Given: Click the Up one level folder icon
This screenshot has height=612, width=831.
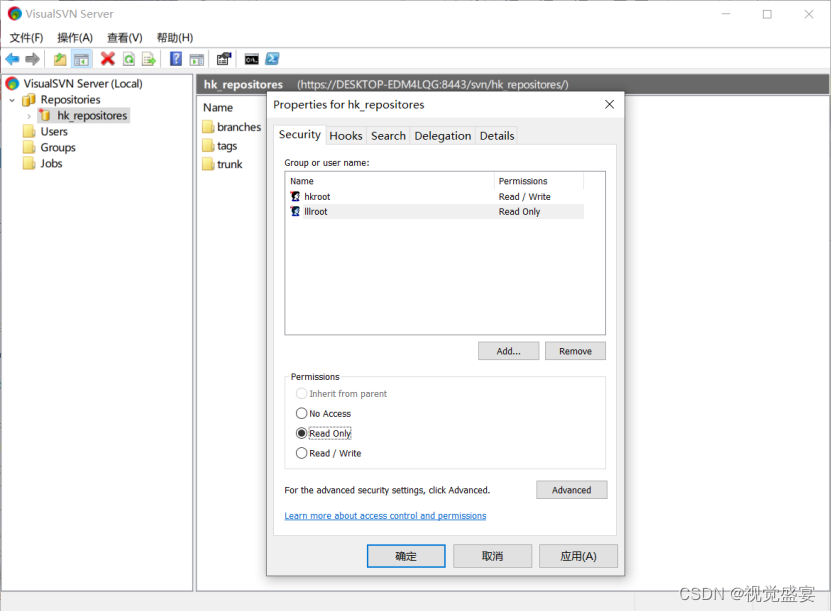Looking at the screenshot, I should pyautogui.click(x=60, y=59).
